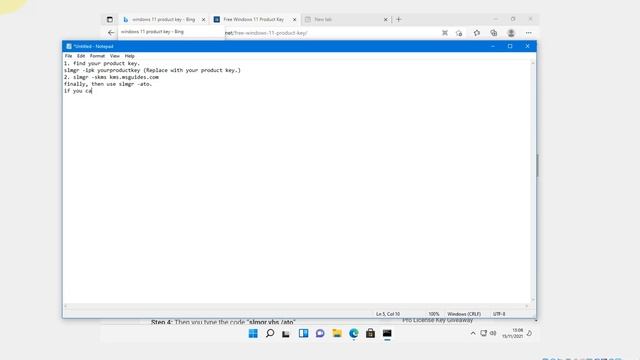
Task: Click Notepad vertical scrollbar
Action: (x=533, y=182)
